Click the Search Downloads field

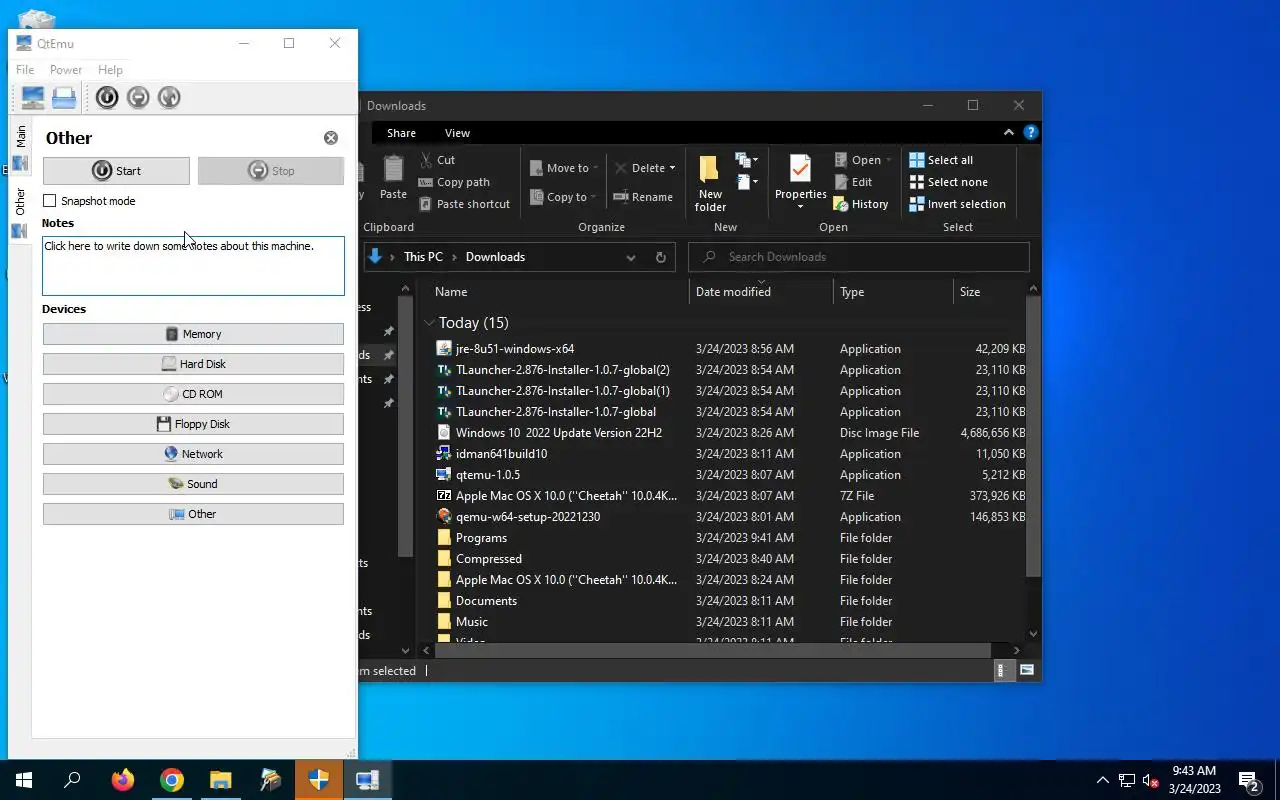(x=859, y=257)
